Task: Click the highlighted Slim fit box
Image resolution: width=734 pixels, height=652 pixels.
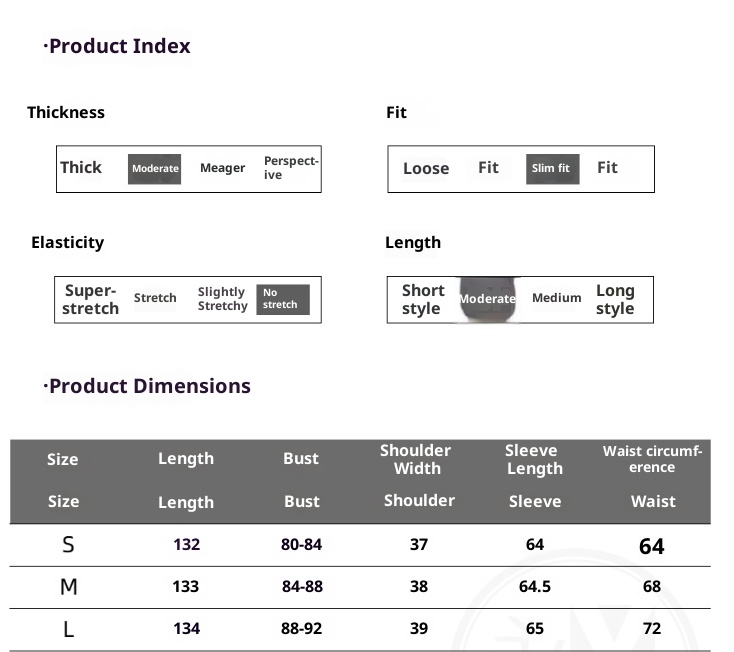Action: coord(551,169)
